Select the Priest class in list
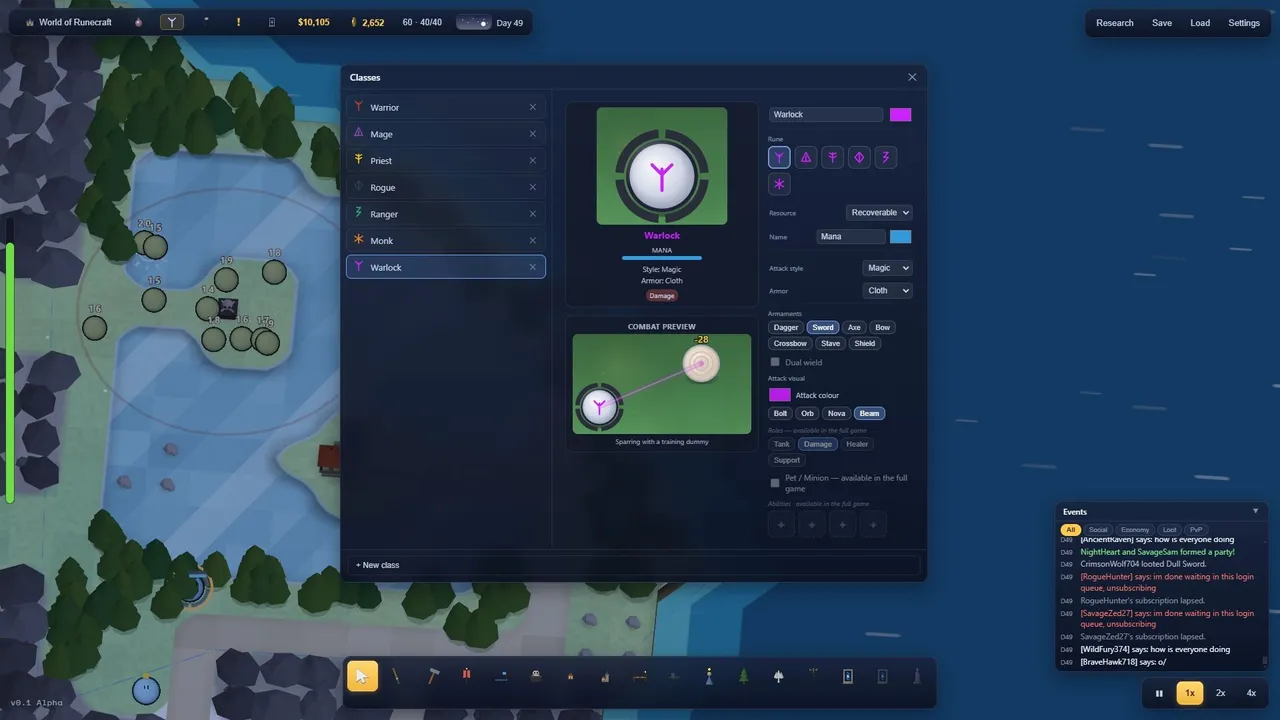The image size is (1280, 720). (x=446, y=160)
